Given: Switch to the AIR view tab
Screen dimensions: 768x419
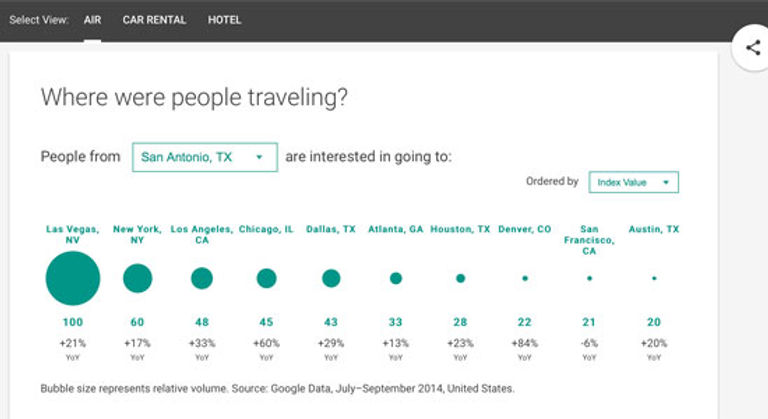Looking at the screenshot, I should pyautogui.click(x=92, y=20).
